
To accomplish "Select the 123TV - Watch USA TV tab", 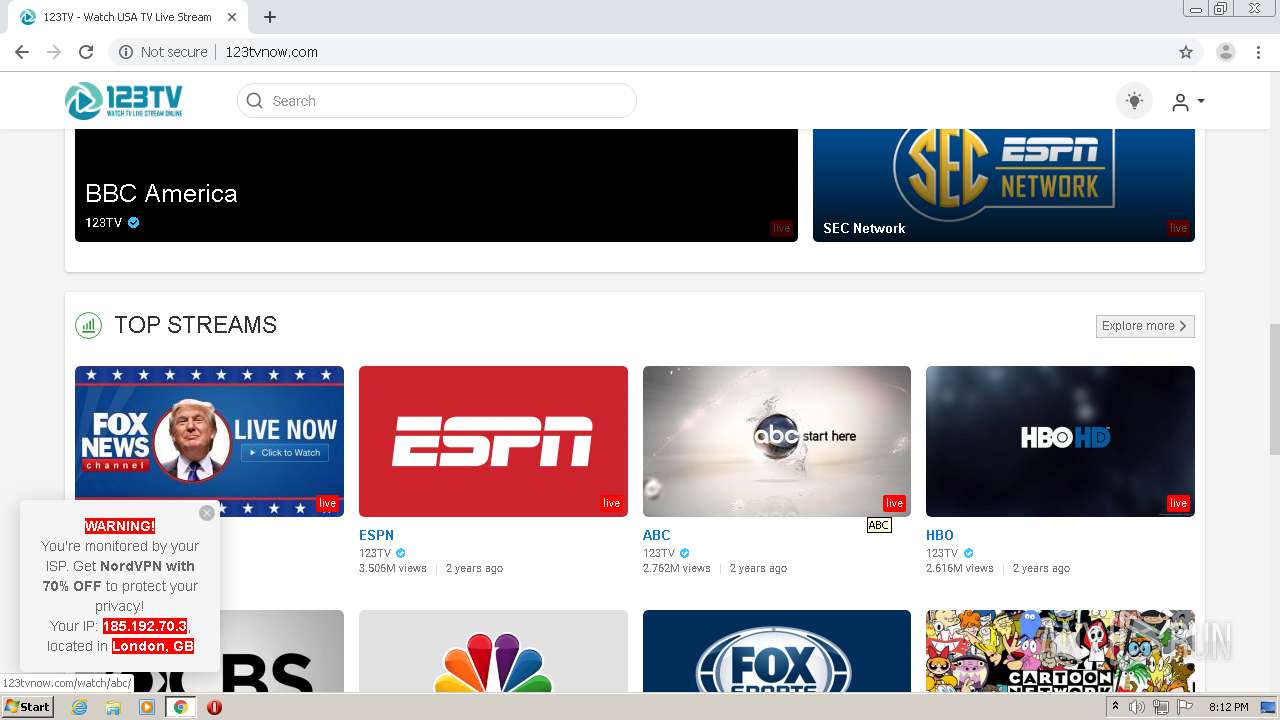I will (x=127, y=17).
